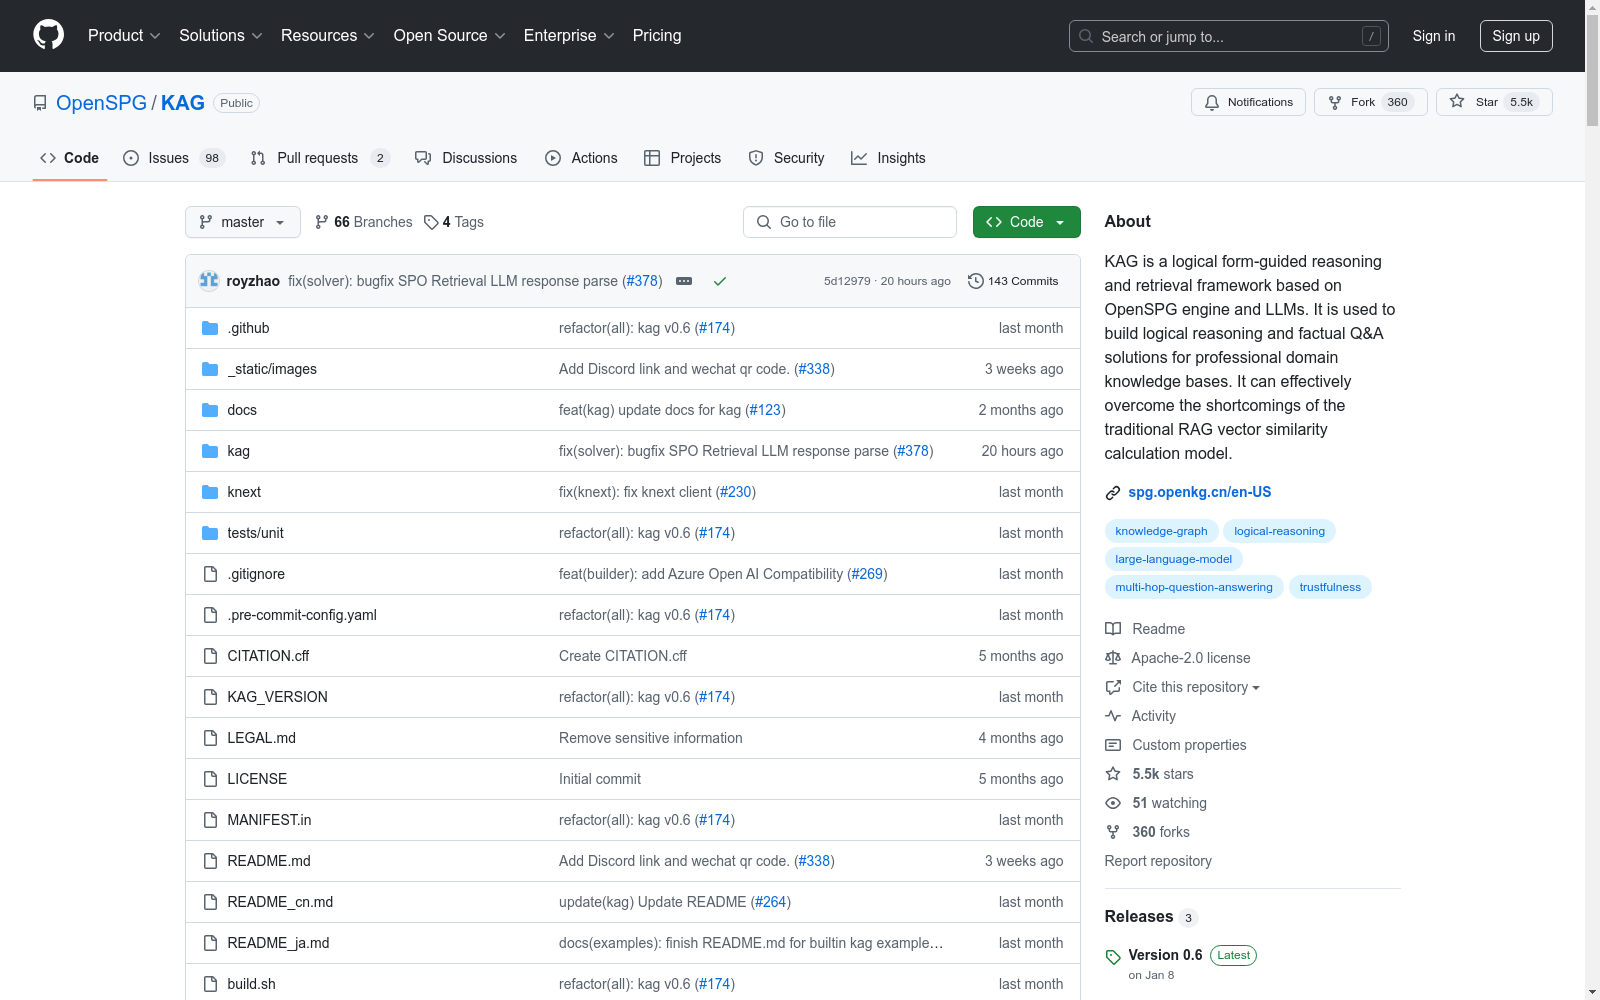Open the README.md file

pyautogui.click(x=269, y=861)
